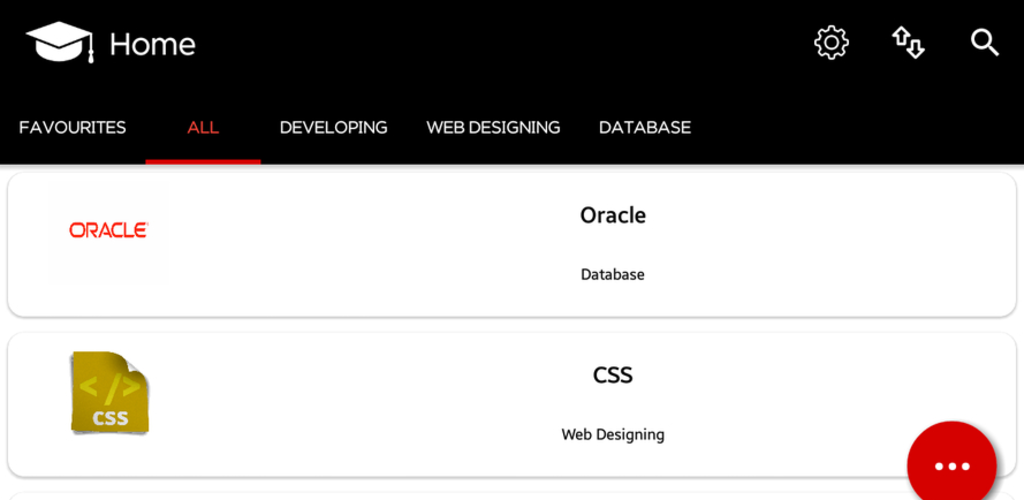The width and height of the screenshot is (1024, 500).
Task: Tap the Oracle logo thumbnail
Action: click(x=108, y=230)
